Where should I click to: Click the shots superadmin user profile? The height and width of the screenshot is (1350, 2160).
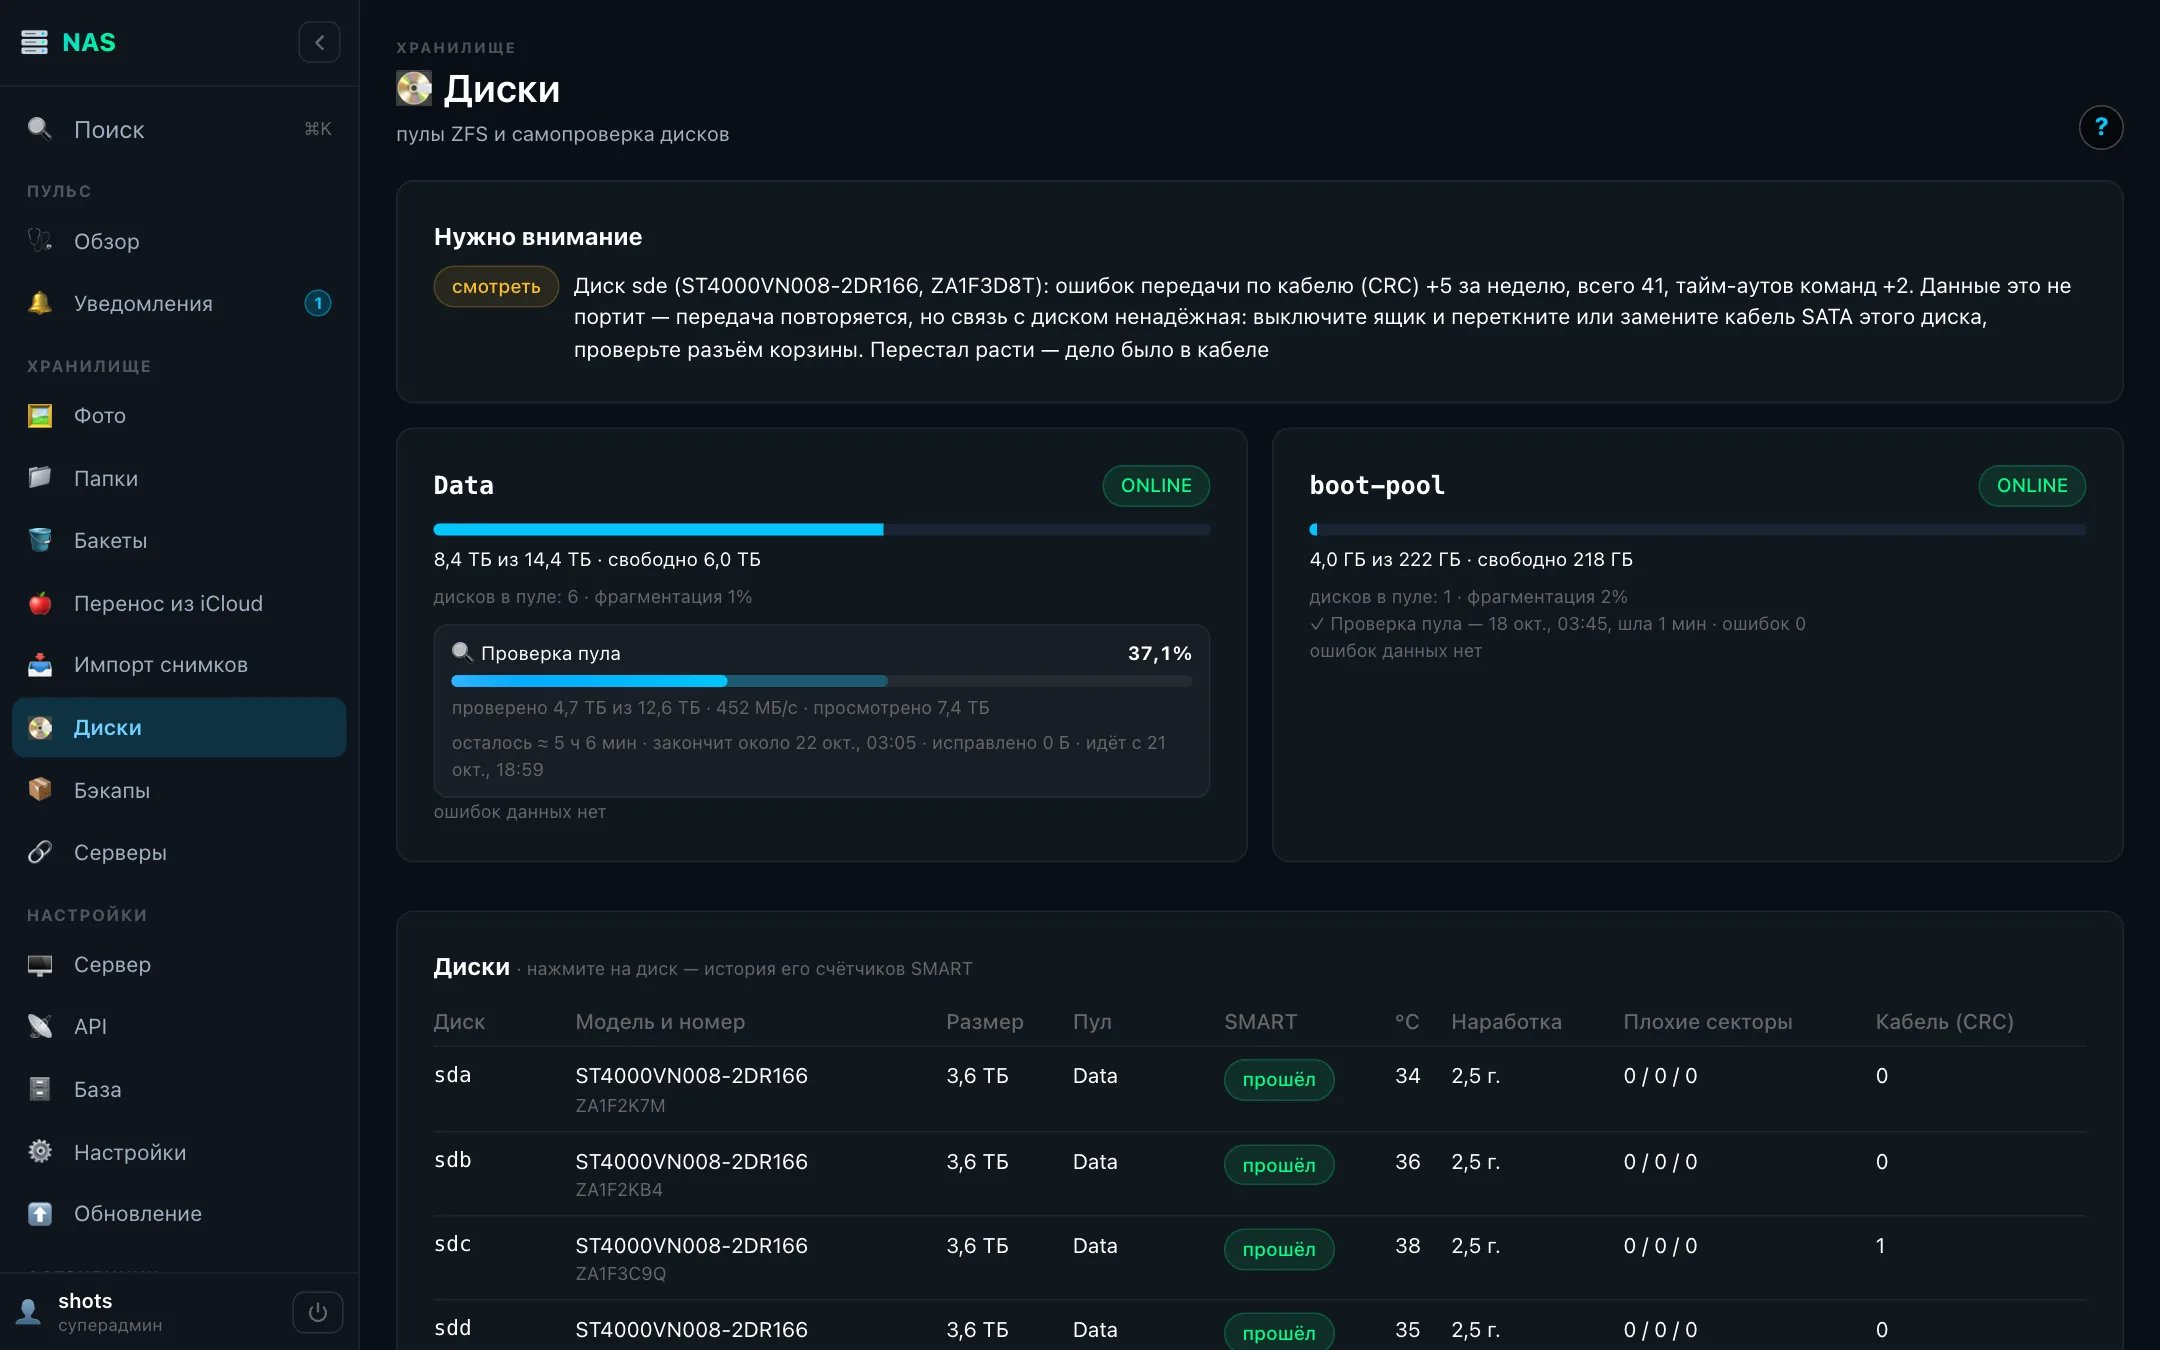coord(90,1312)
